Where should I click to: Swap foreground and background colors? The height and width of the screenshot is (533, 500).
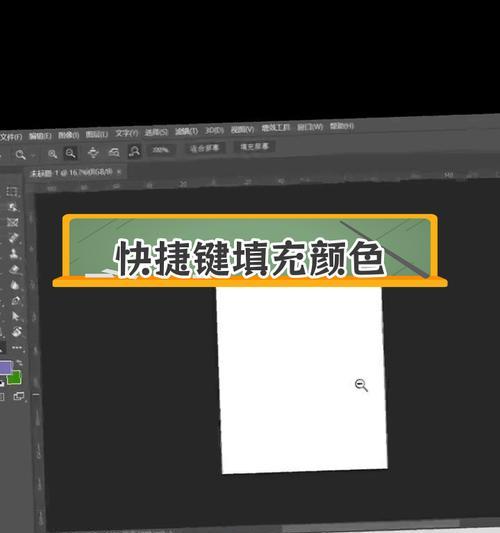[x=19, y=363]
